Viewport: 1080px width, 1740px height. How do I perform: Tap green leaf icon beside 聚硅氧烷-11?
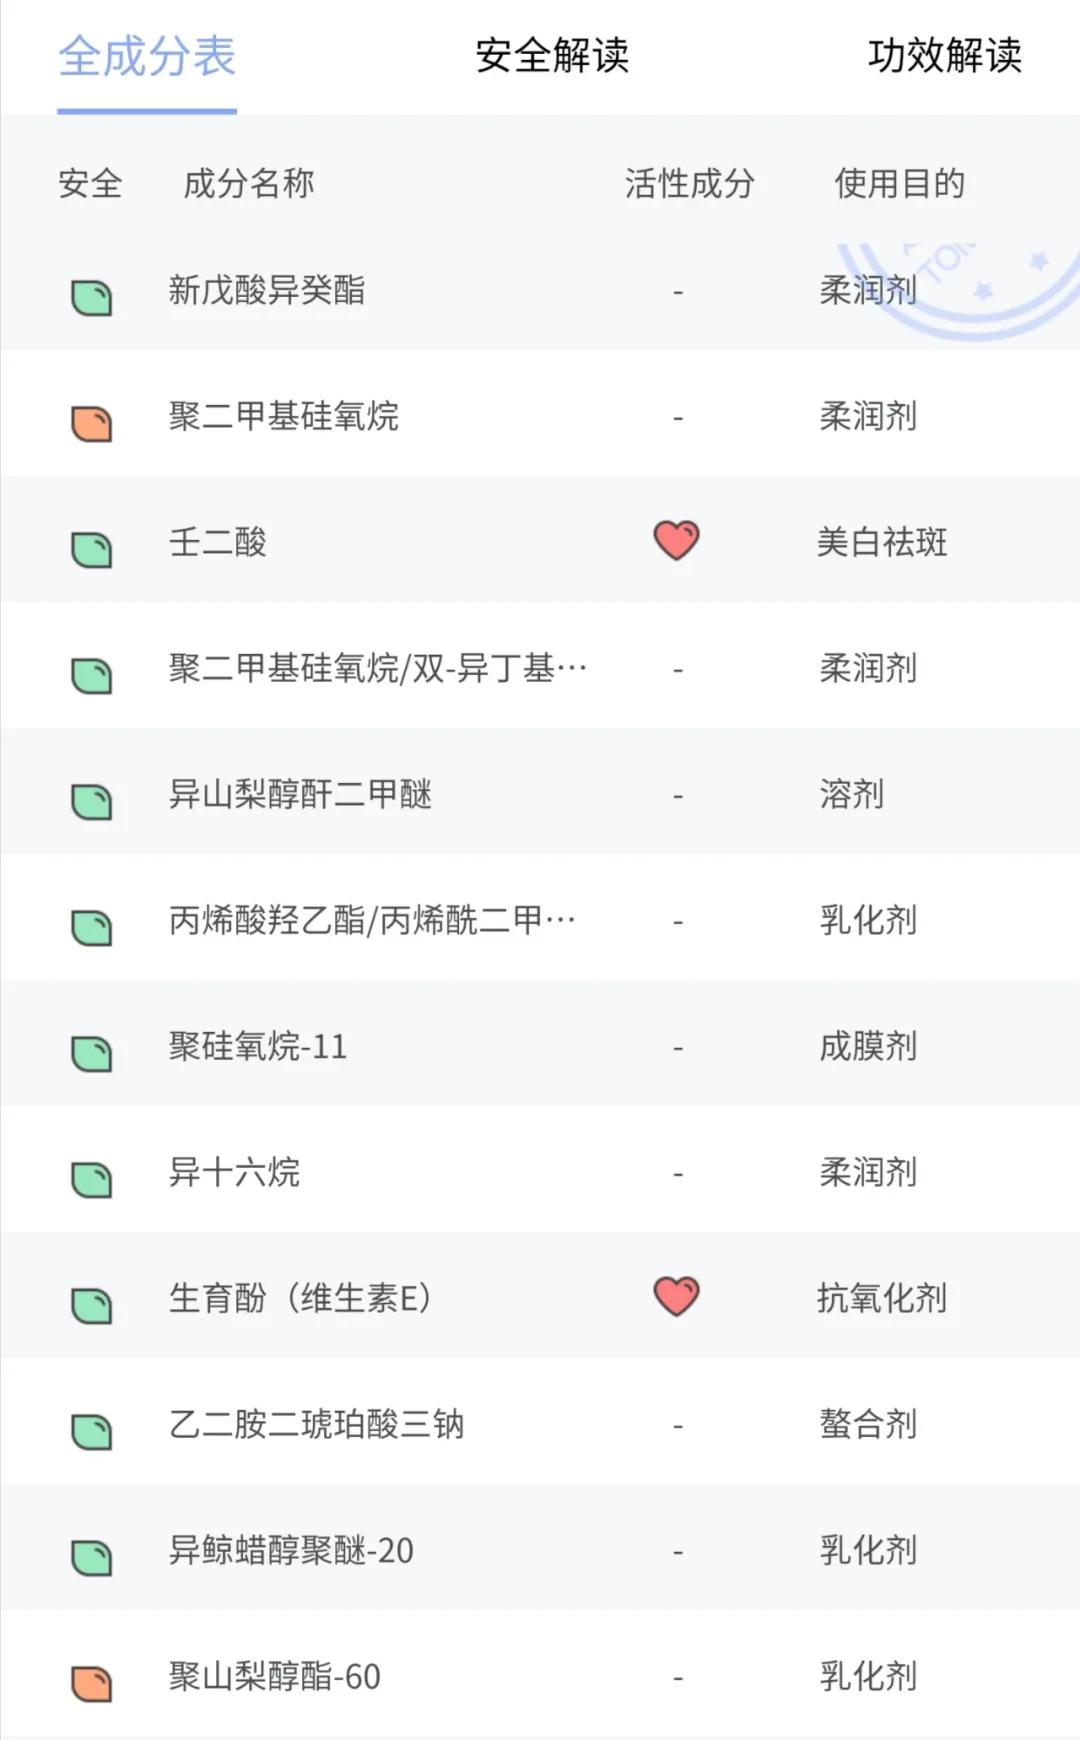click(x=91, y=1053)
